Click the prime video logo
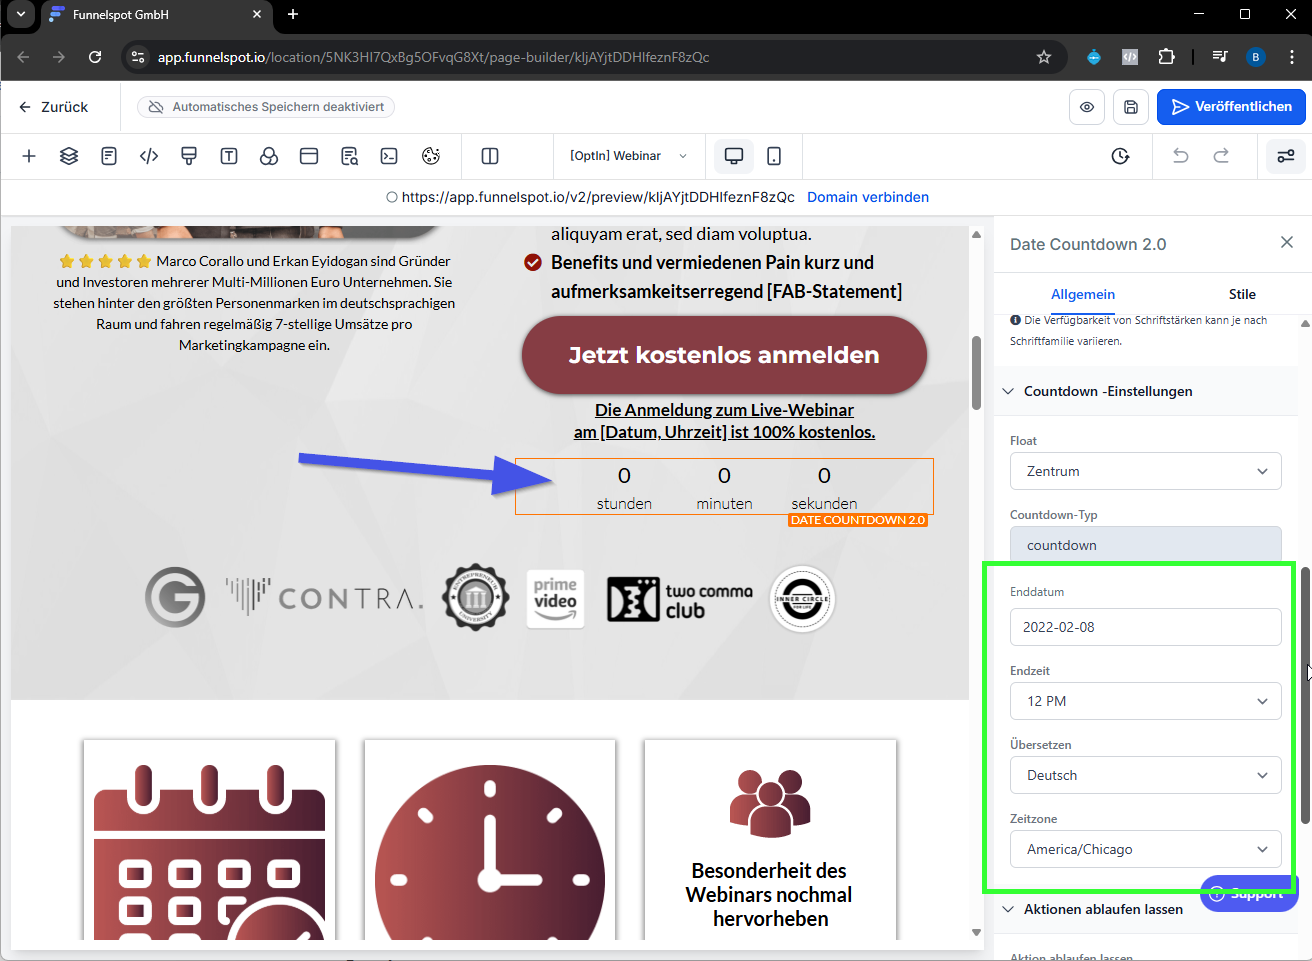This screenshot has height=961, width=1312. click(555, 598)
